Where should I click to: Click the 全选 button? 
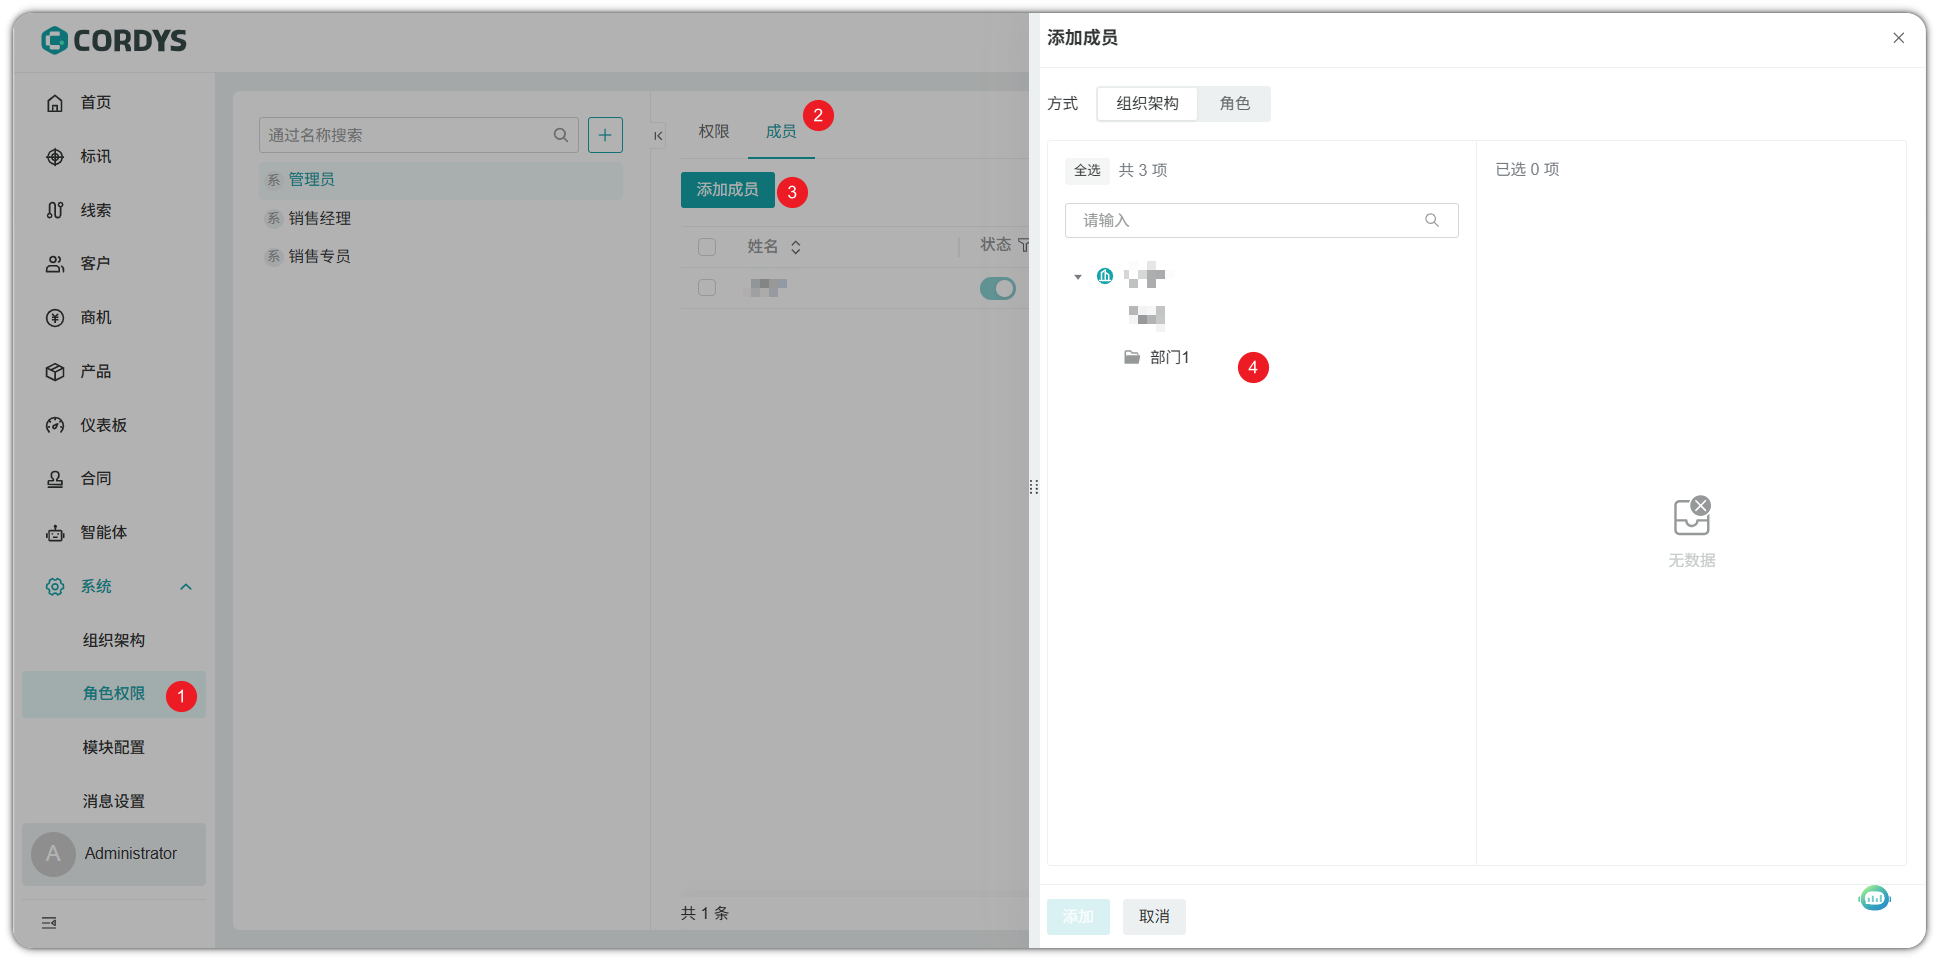point(1087,171)
